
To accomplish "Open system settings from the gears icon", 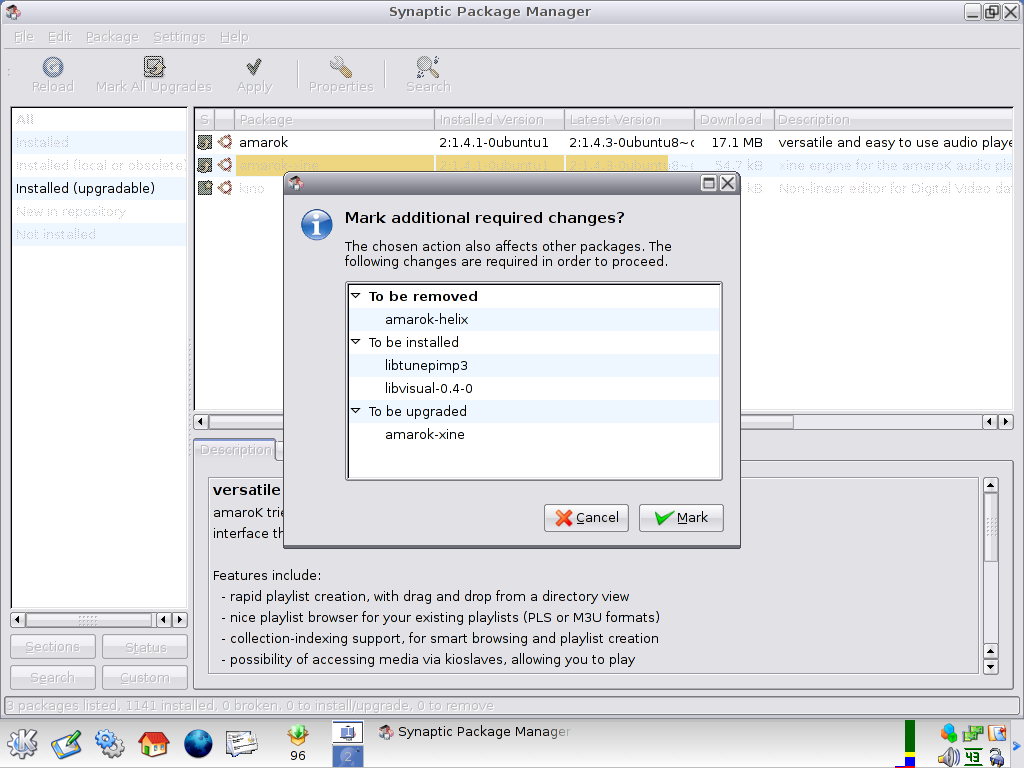I will (x=109, y=743).
